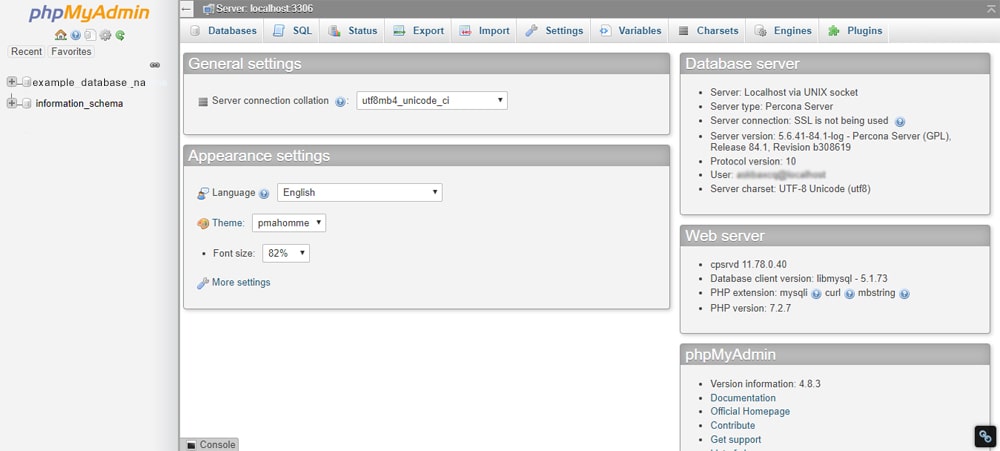
Task: Reload navigation panel with green refresh icon
Action: pyautogui.click(x=120, y=35)
